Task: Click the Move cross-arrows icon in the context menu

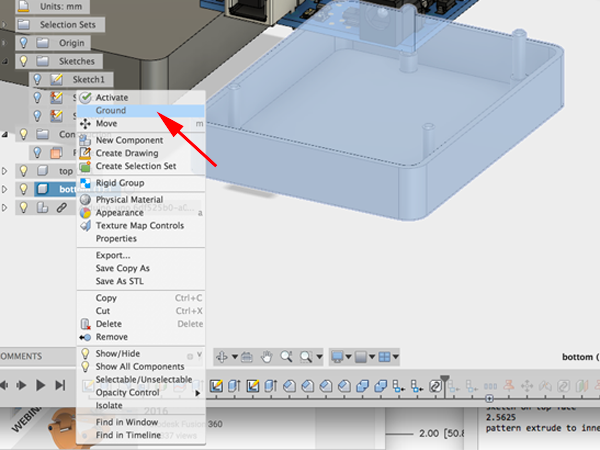Action: [x=85, y=124]
